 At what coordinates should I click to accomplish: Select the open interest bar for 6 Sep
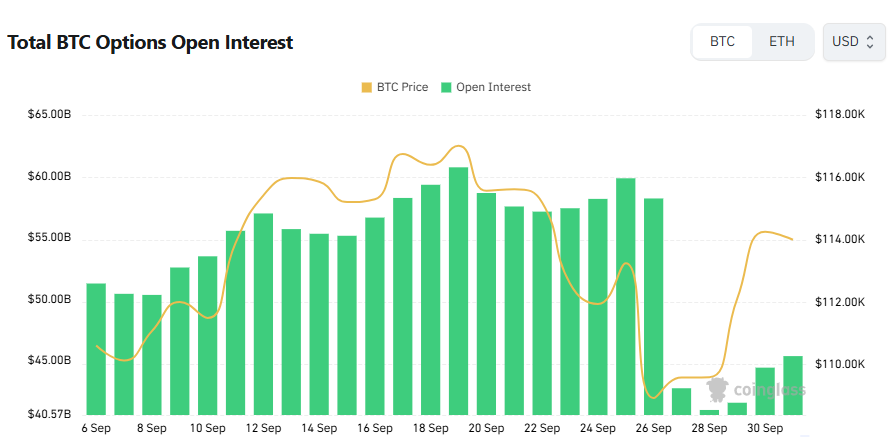pyautogui.click(x=96, y=348)
